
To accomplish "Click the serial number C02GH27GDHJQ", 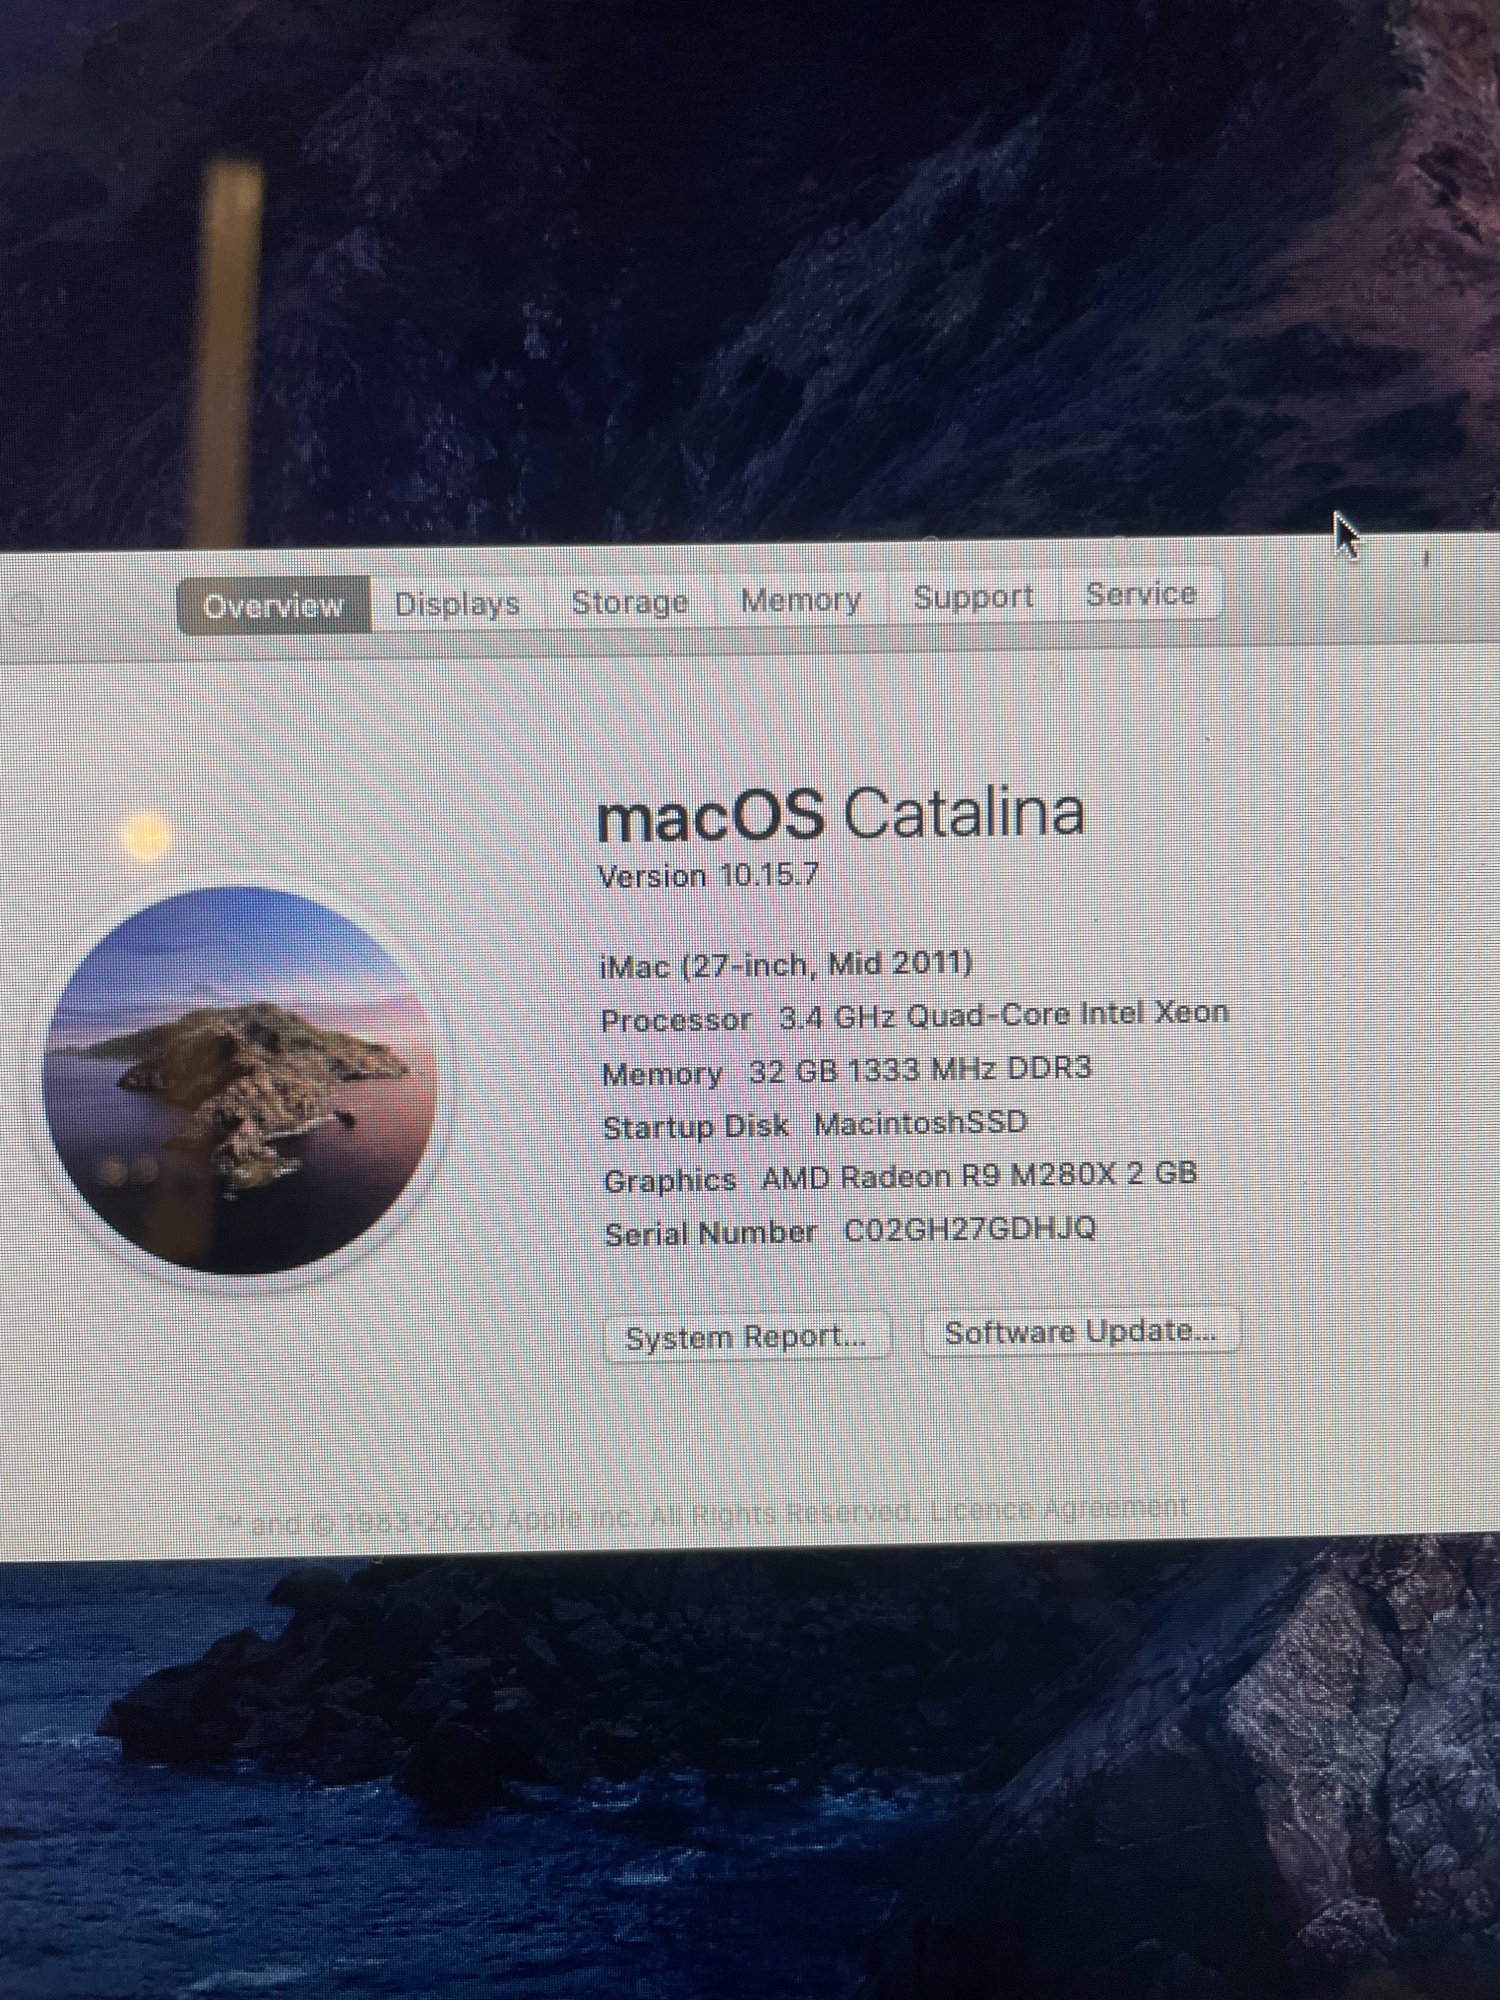I will [x=970, y=1228].
